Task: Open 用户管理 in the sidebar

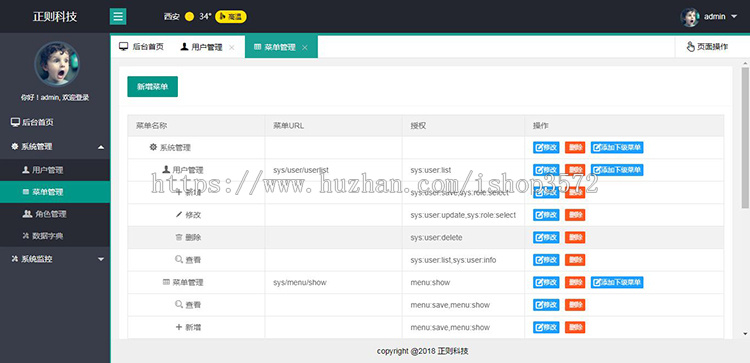Action: click(55, 170)
